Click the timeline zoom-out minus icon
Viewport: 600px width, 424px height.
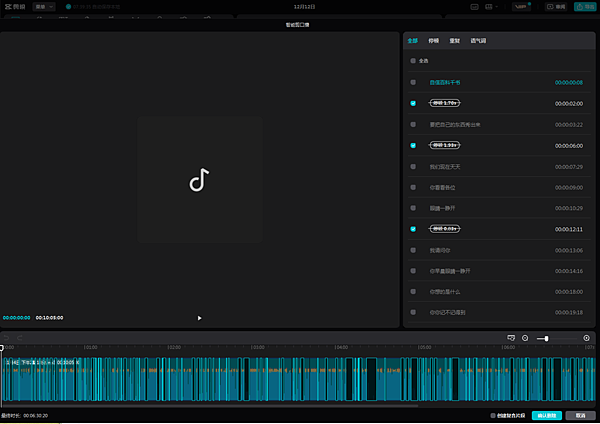525,339
